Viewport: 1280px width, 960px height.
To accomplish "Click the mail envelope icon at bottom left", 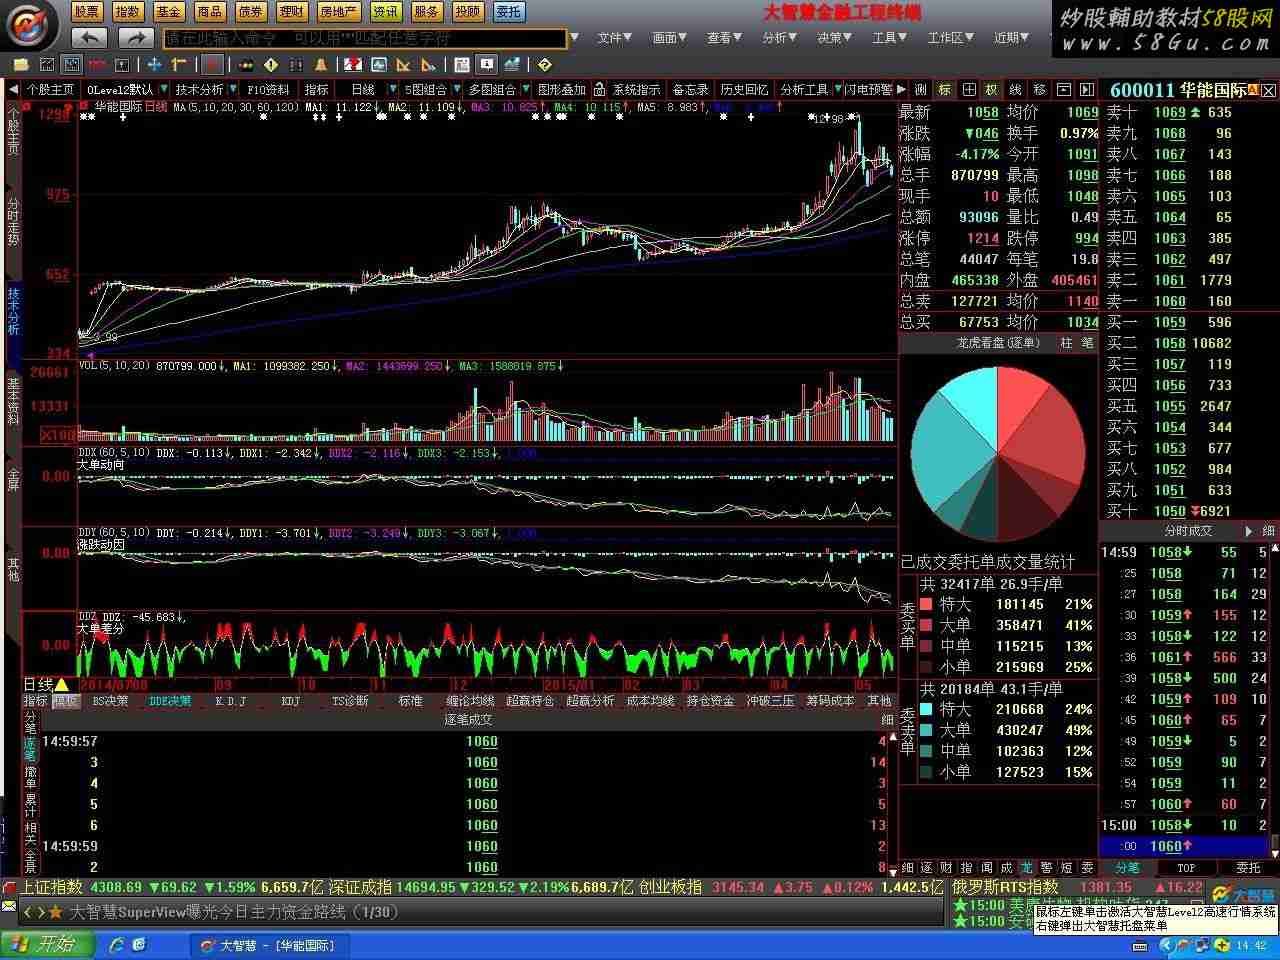I will (9, 906).
